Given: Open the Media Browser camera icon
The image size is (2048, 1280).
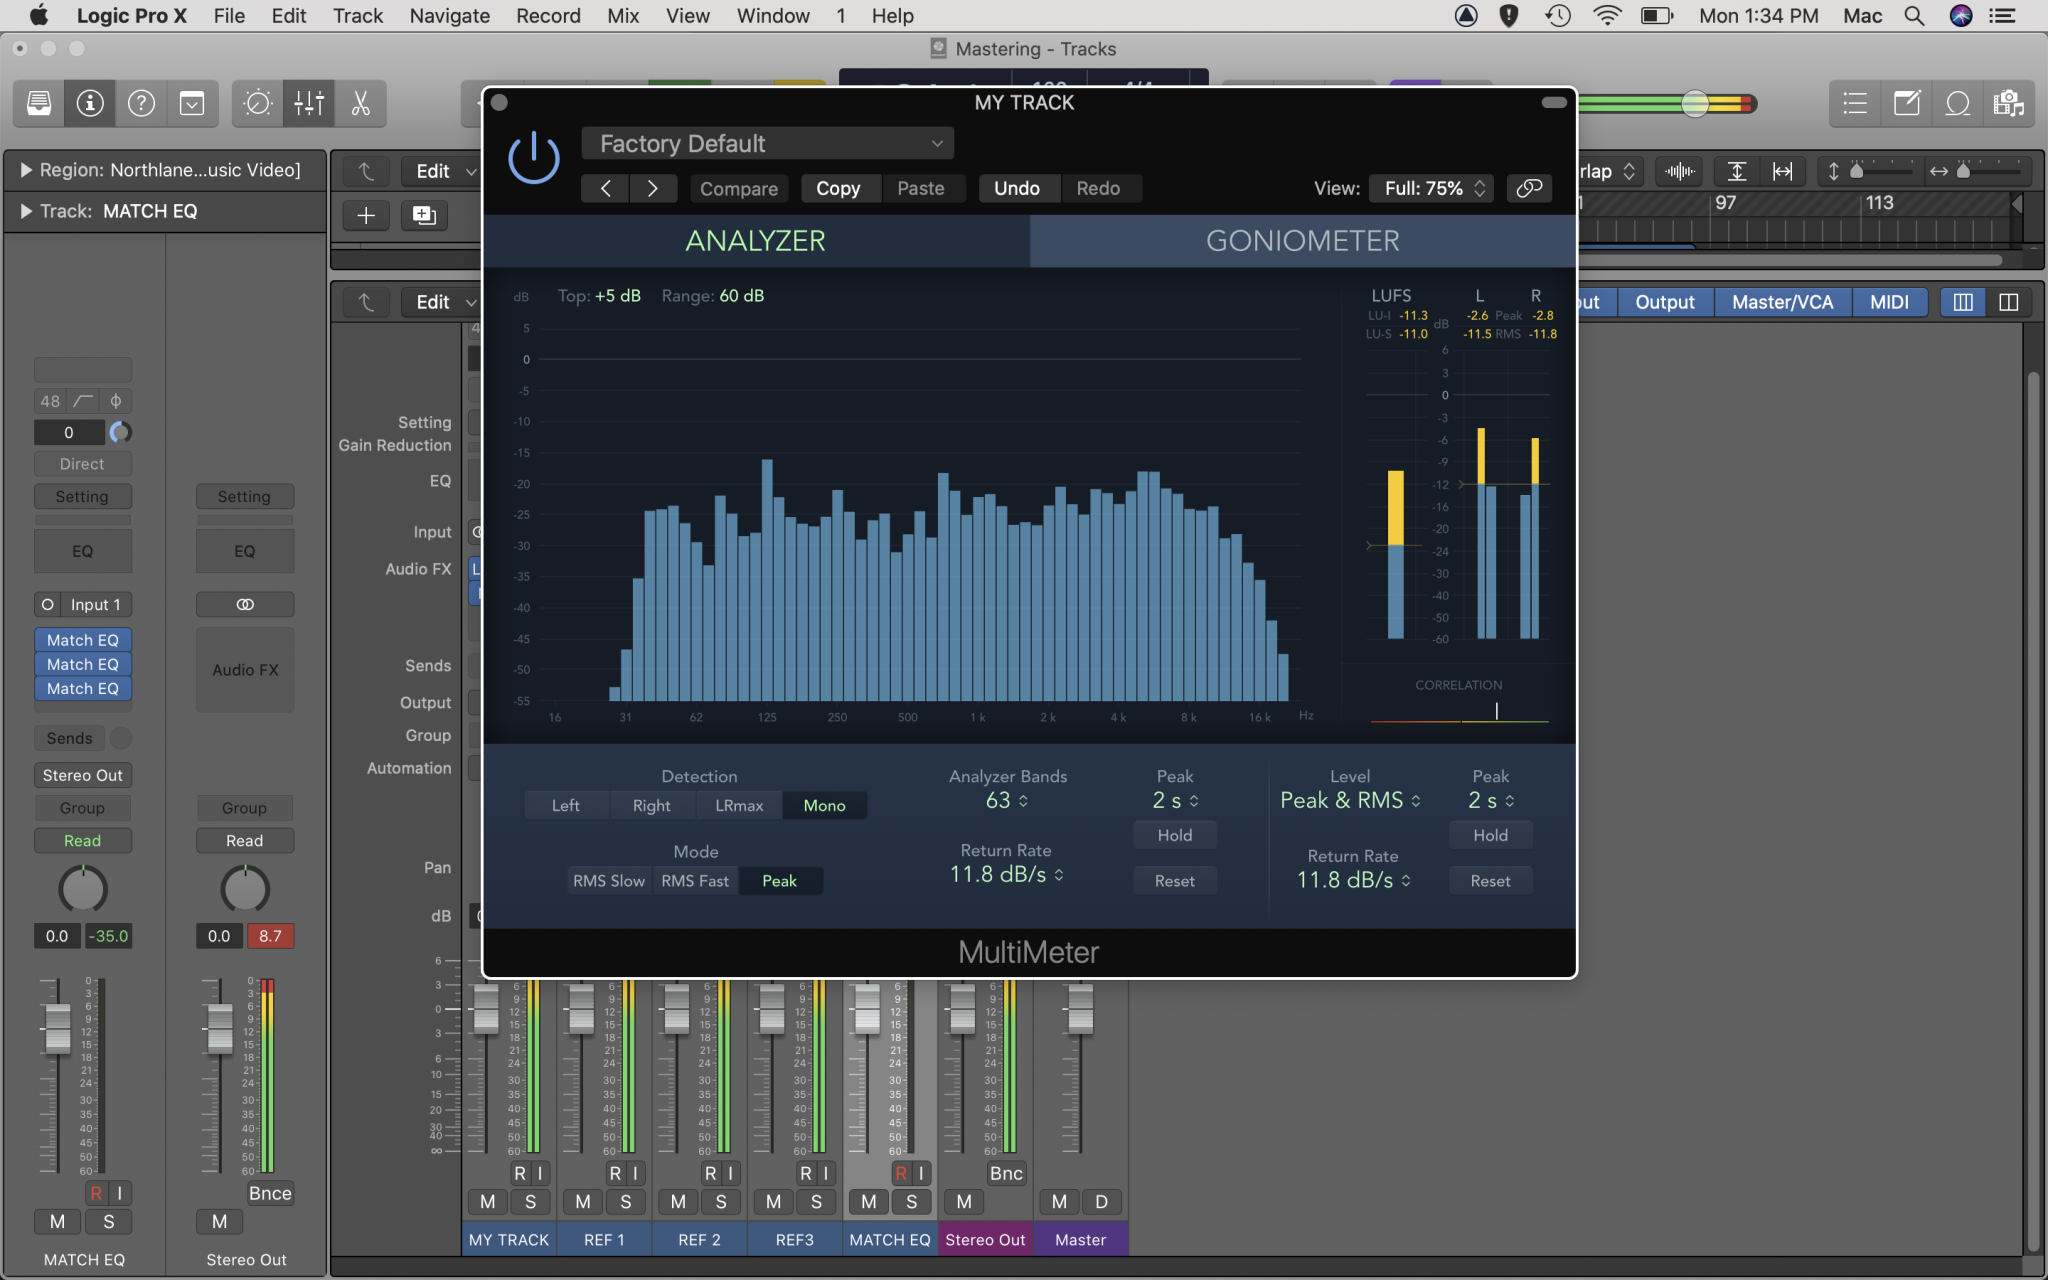Looking at the screenshot, I should [2008, 103].
